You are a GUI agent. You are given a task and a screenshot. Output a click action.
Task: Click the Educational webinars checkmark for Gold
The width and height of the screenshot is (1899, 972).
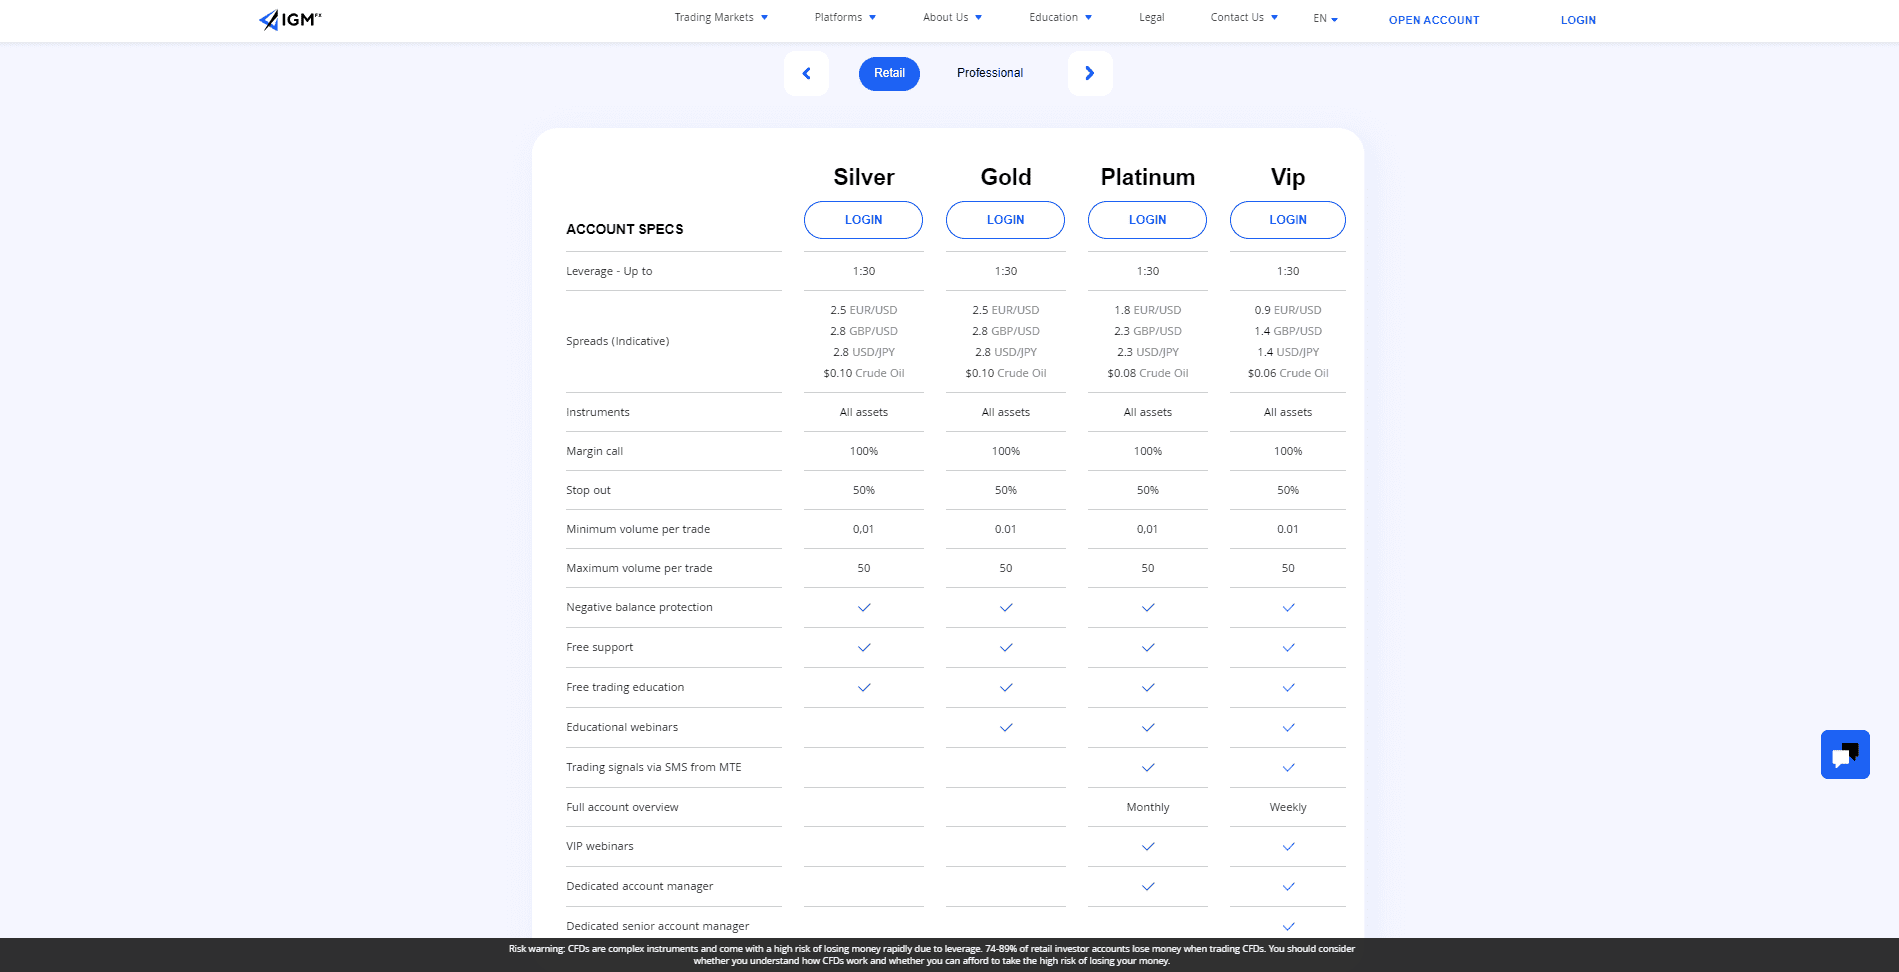[1005, 727]
